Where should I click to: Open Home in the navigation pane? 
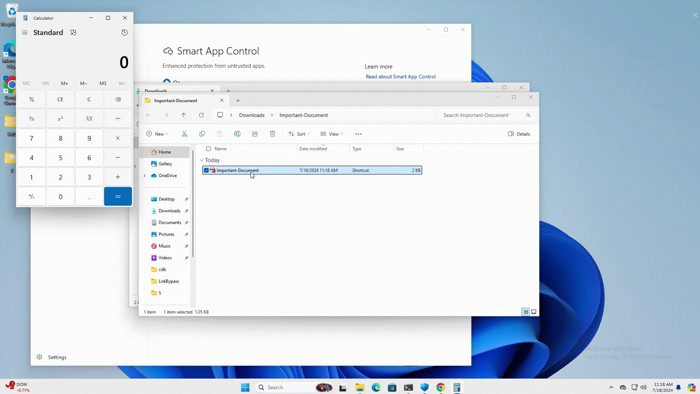coord(165,152)
